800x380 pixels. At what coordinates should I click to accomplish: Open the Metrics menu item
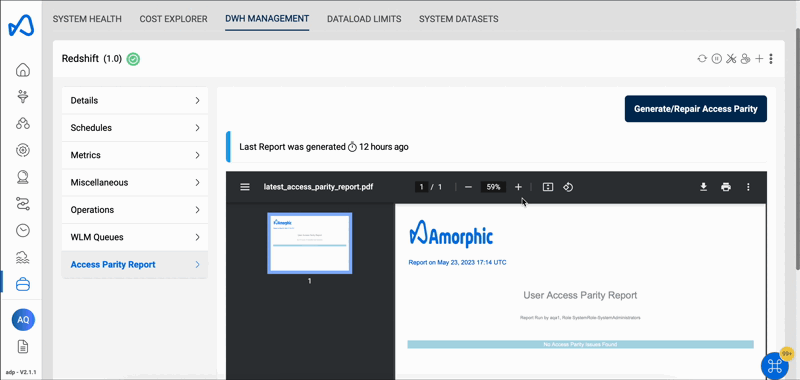(135, 155)
